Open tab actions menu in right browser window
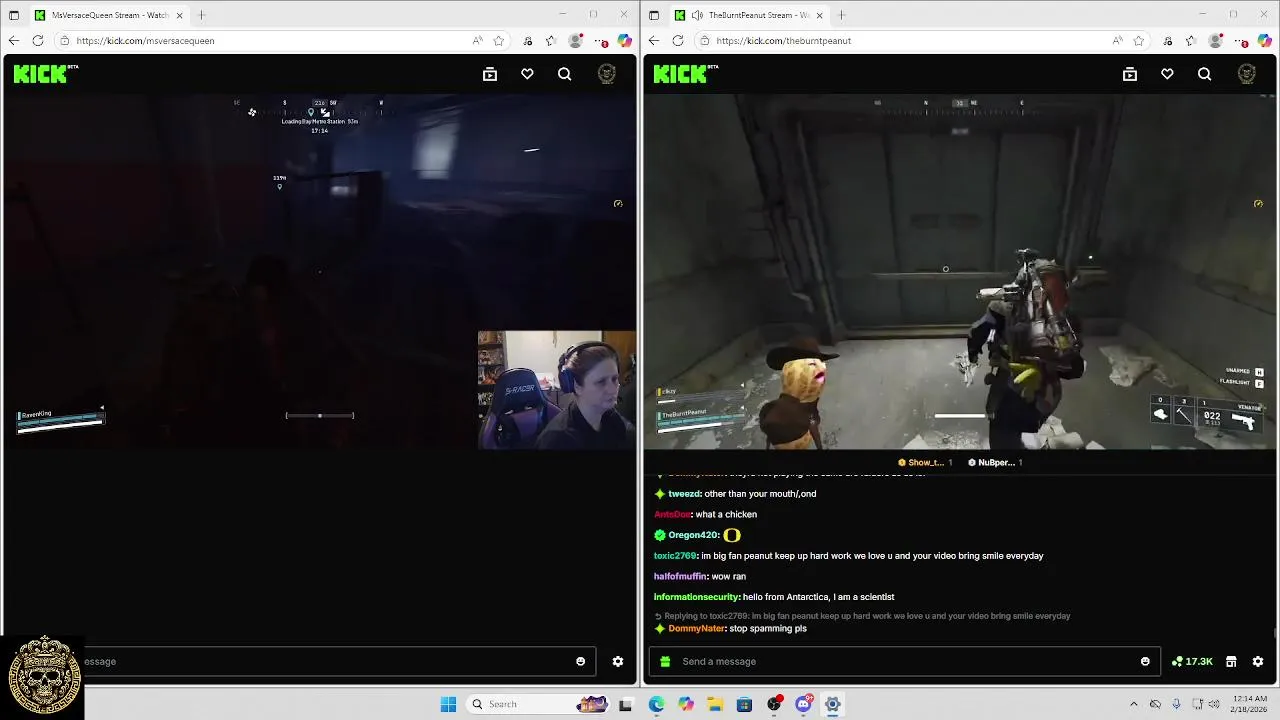 click(654, 15)
